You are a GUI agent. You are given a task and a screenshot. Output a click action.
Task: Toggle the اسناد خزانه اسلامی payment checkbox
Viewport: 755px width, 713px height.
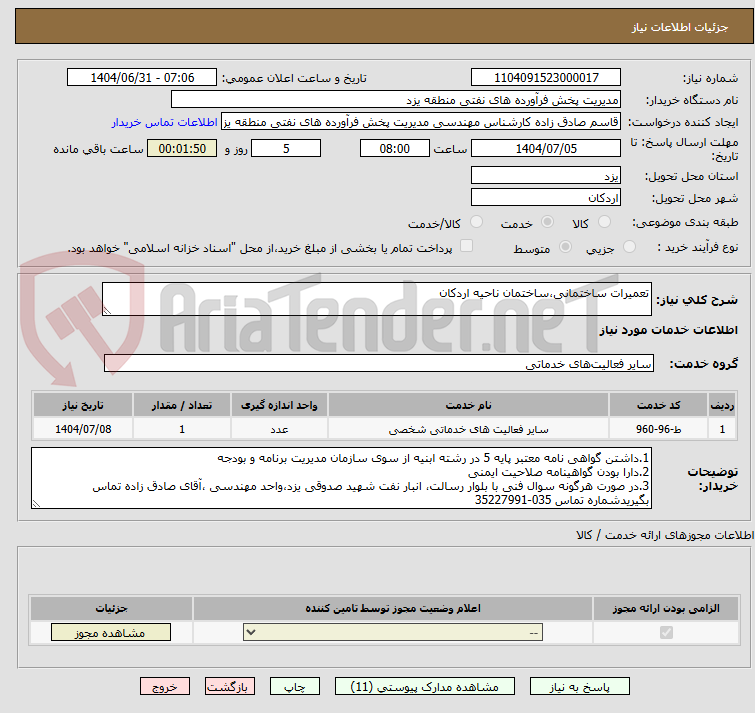click(466, 246)
